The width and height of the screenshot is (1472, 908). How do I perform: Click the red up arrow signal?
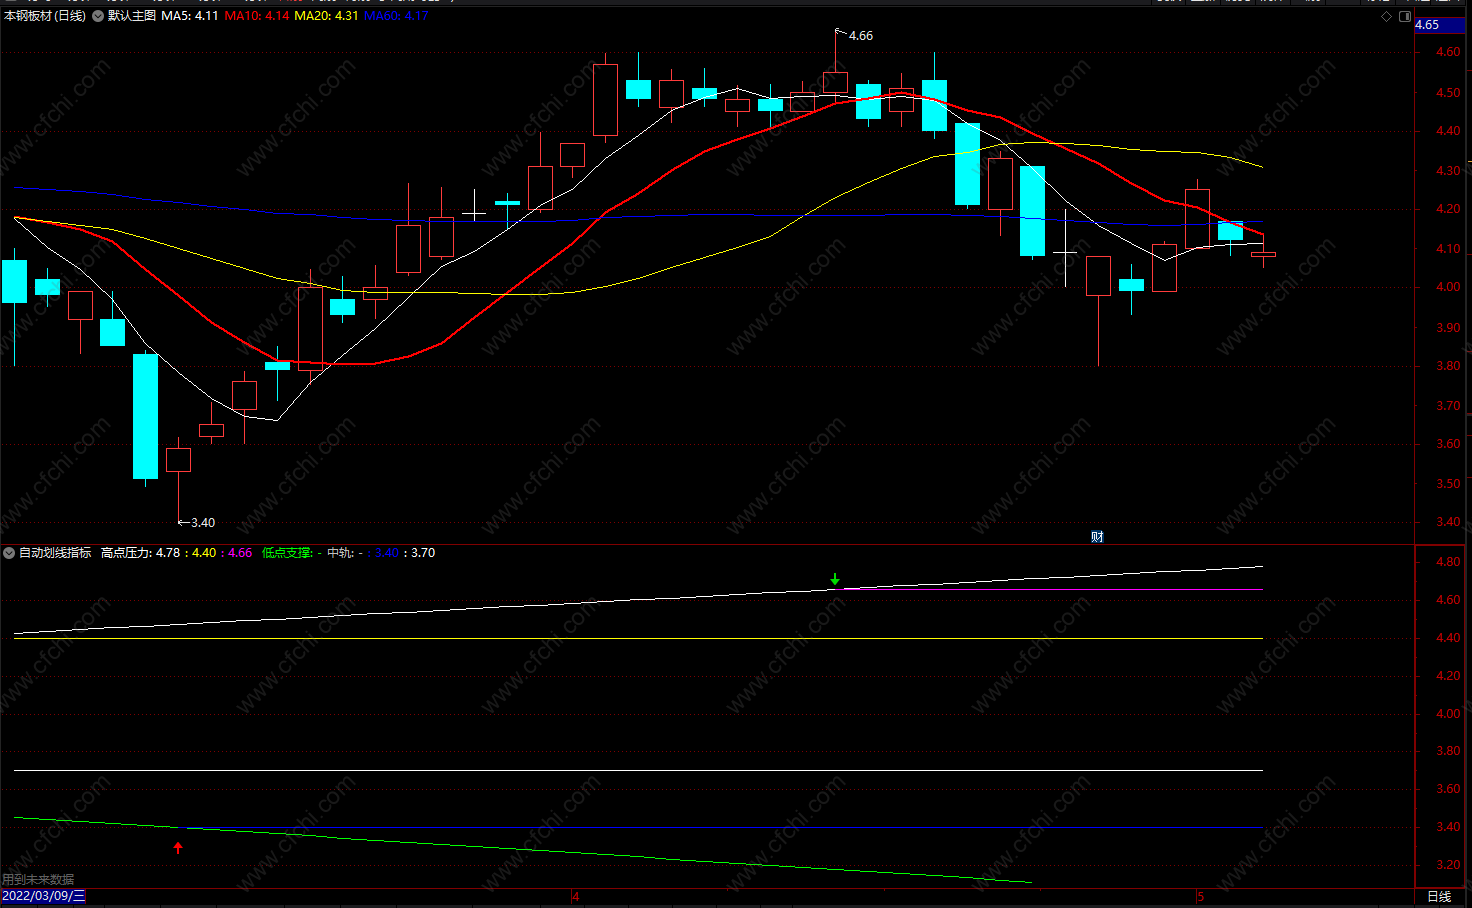[178, 848]
